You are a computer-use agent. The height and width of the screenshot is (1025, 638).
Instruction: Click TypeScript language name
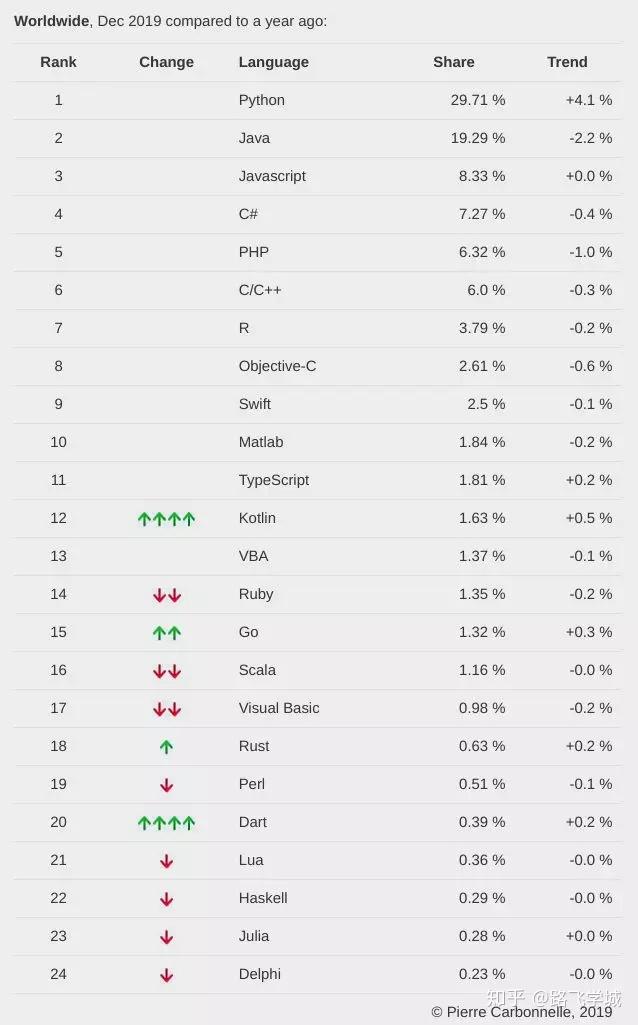[x=273, y=480]
